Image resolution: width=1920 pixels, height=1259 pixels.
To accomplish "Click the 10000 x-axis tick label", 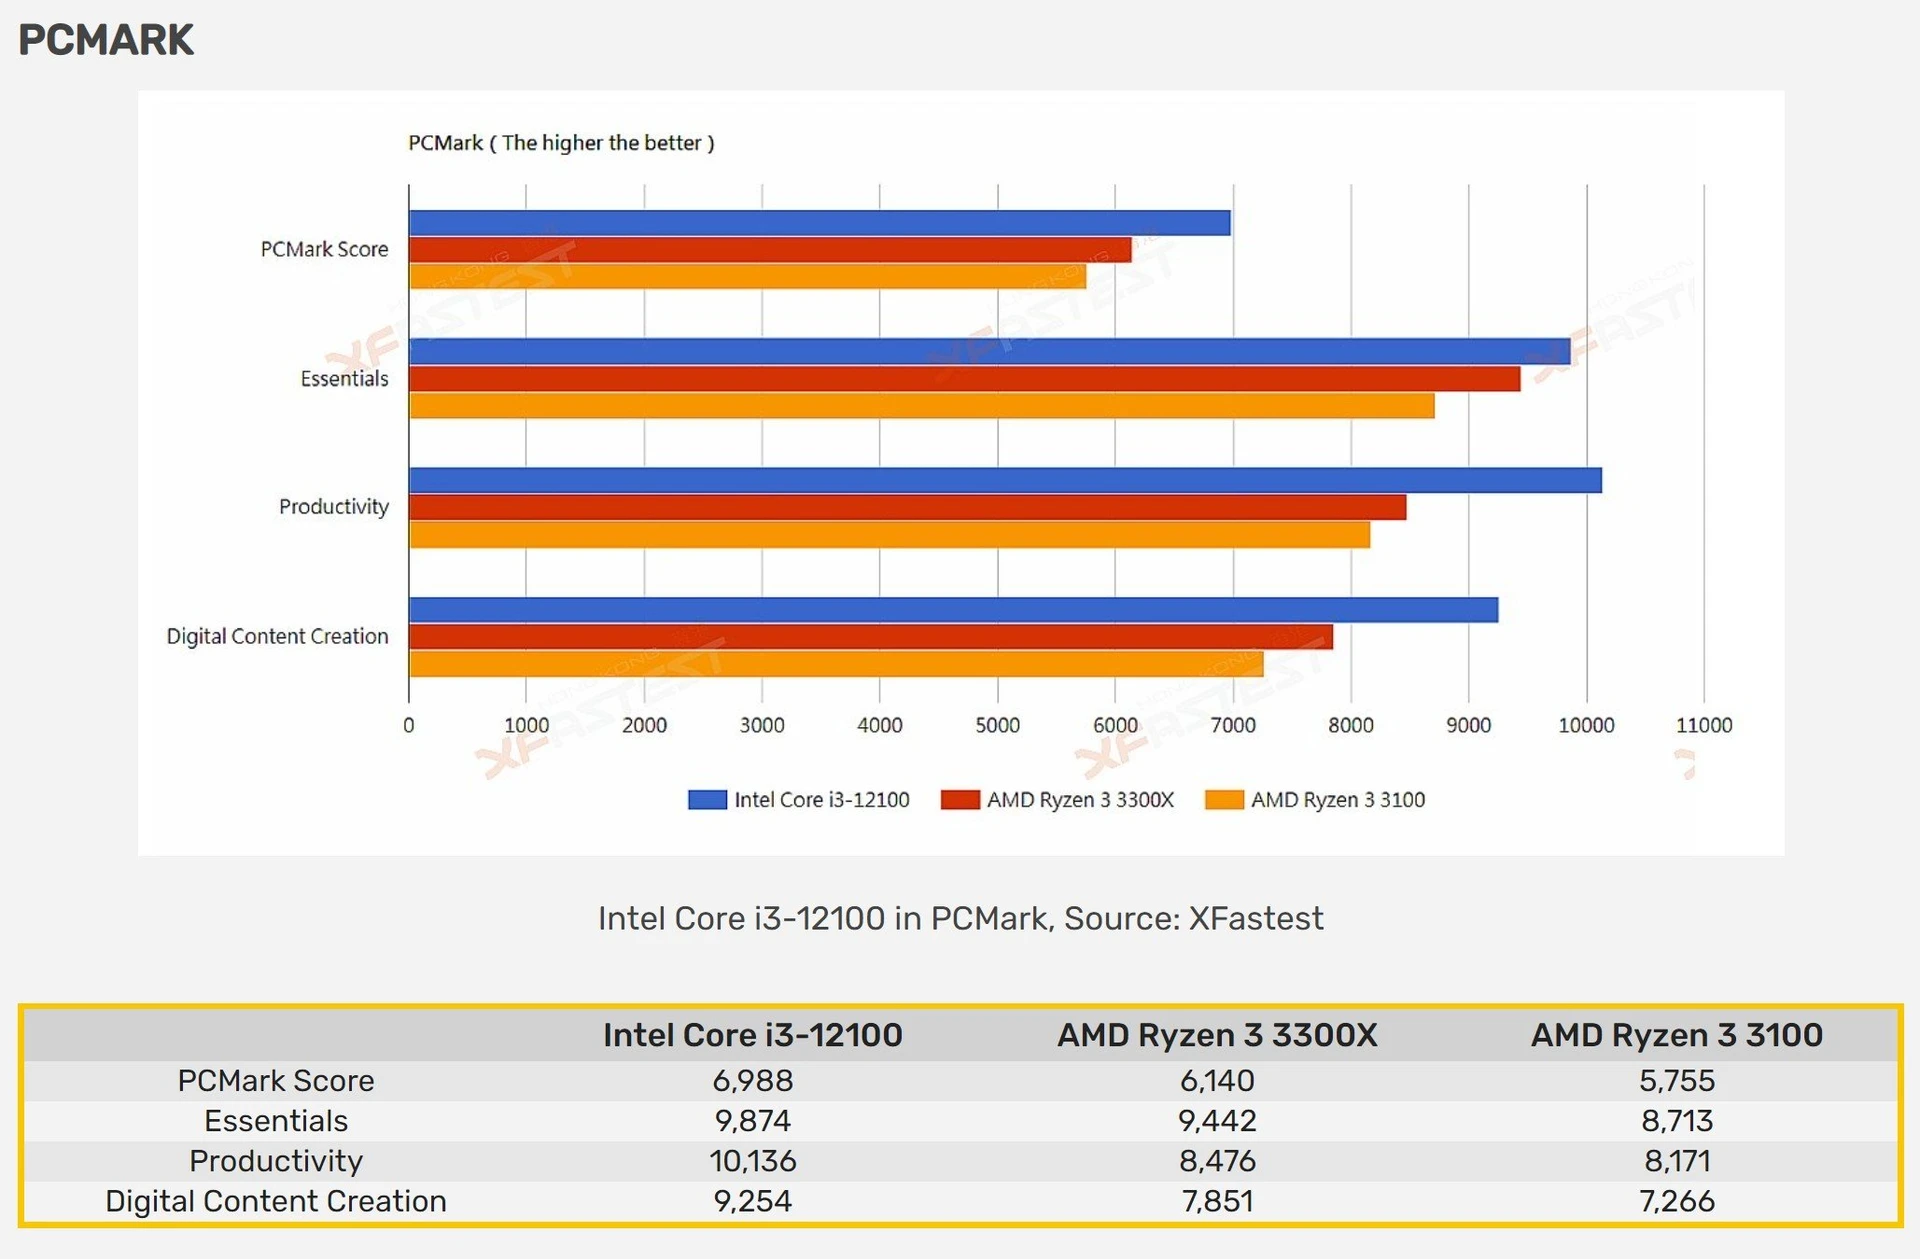I will pos(1586,725).
